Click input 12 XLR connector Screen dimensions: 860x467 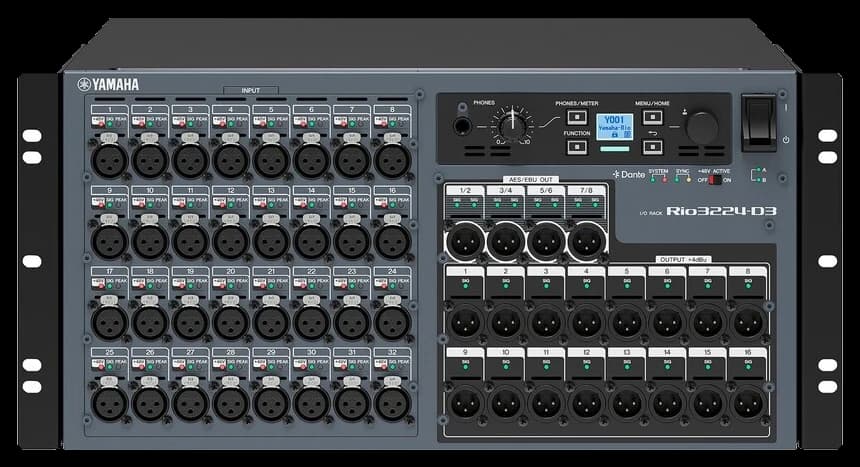tap(231, 241)
